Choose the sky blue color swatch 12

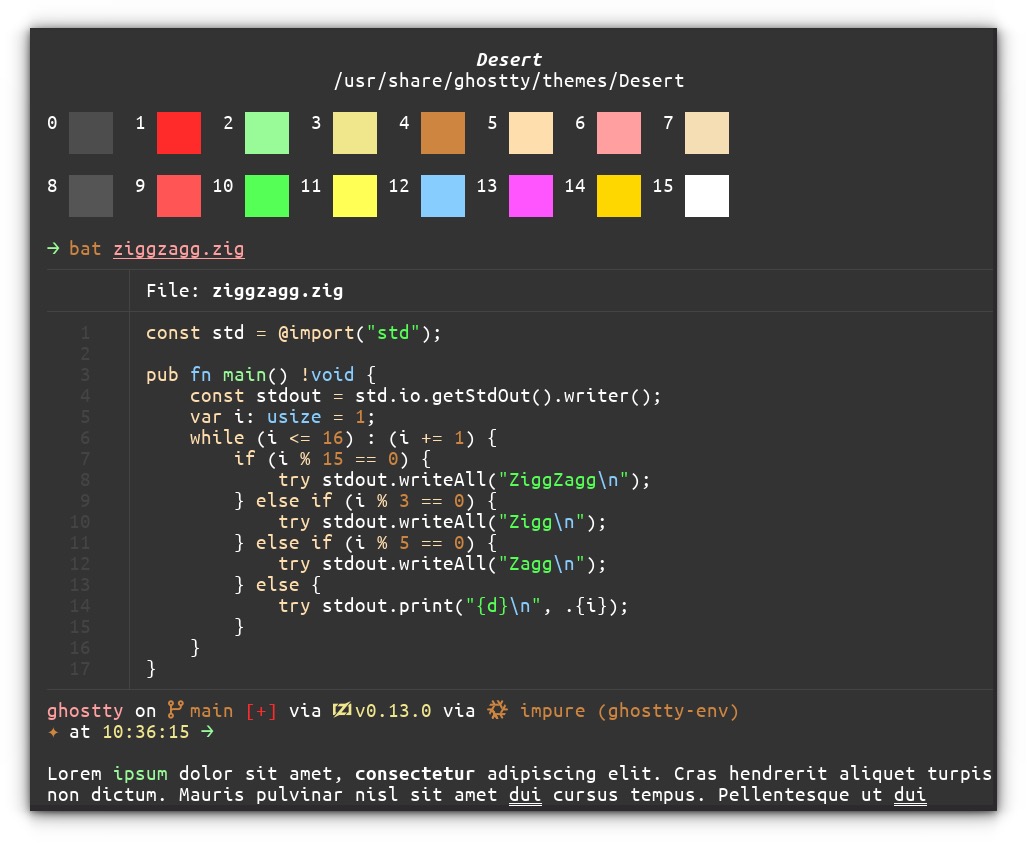coord(443,196)
